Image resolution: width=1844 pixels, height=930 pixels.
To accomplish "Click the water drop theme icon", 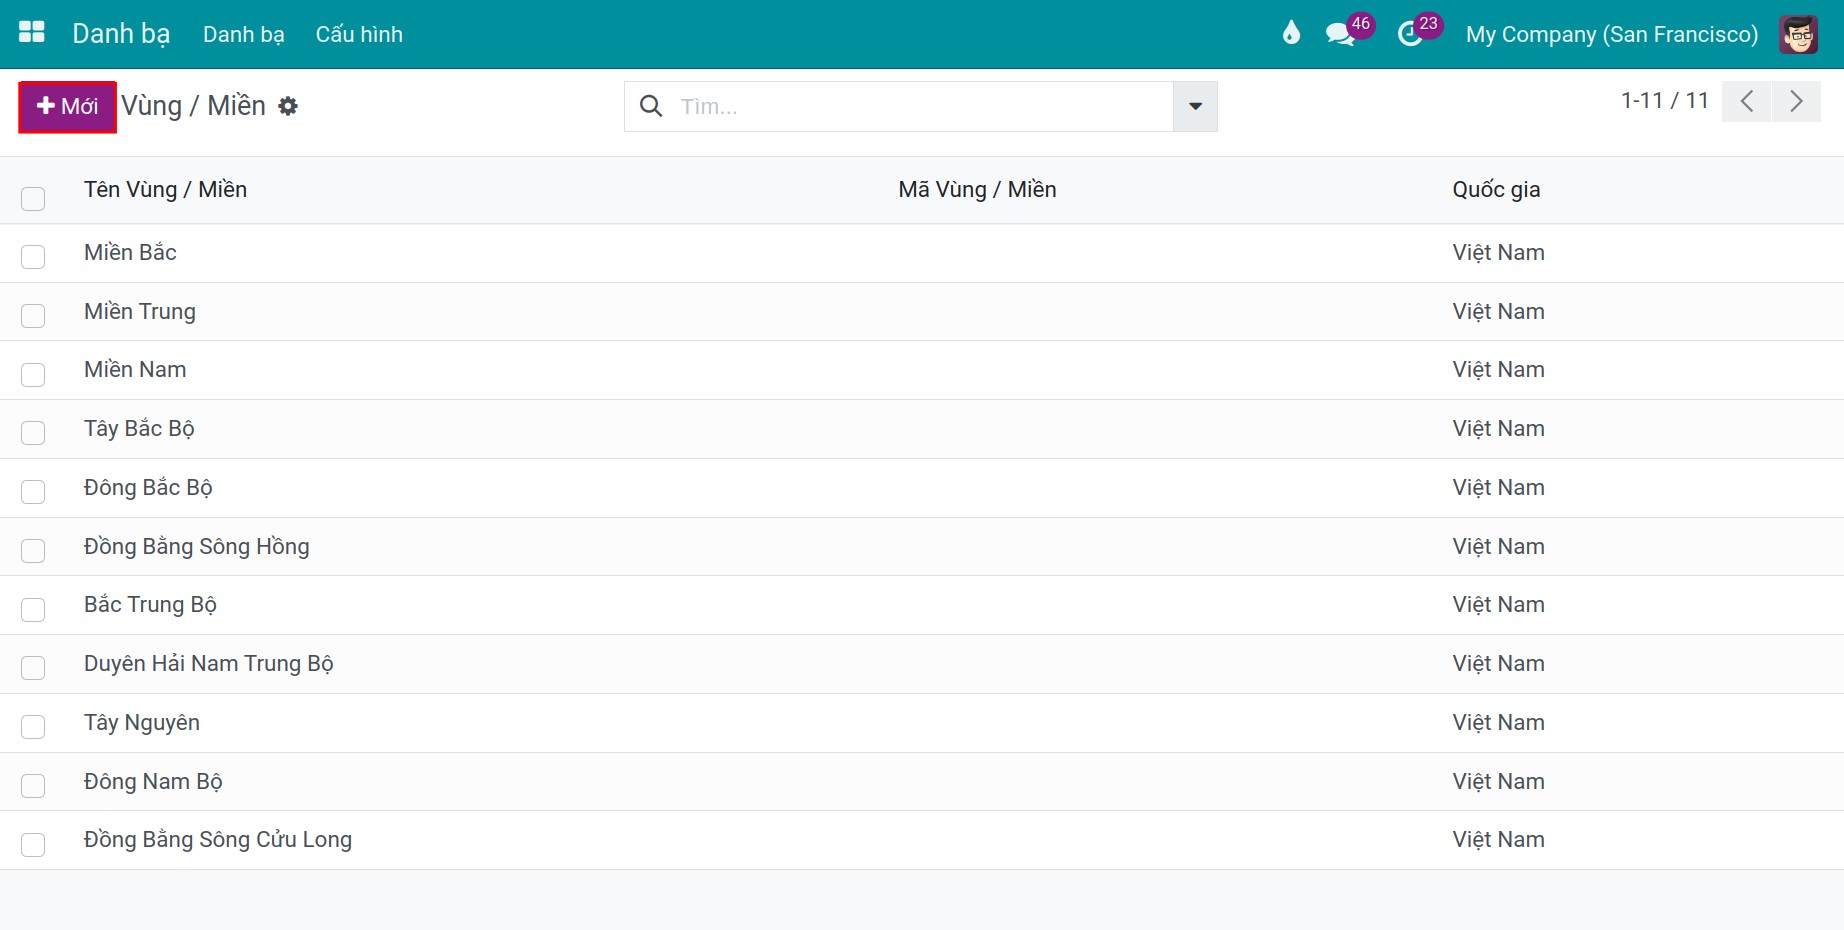I will pos(1291,34).
